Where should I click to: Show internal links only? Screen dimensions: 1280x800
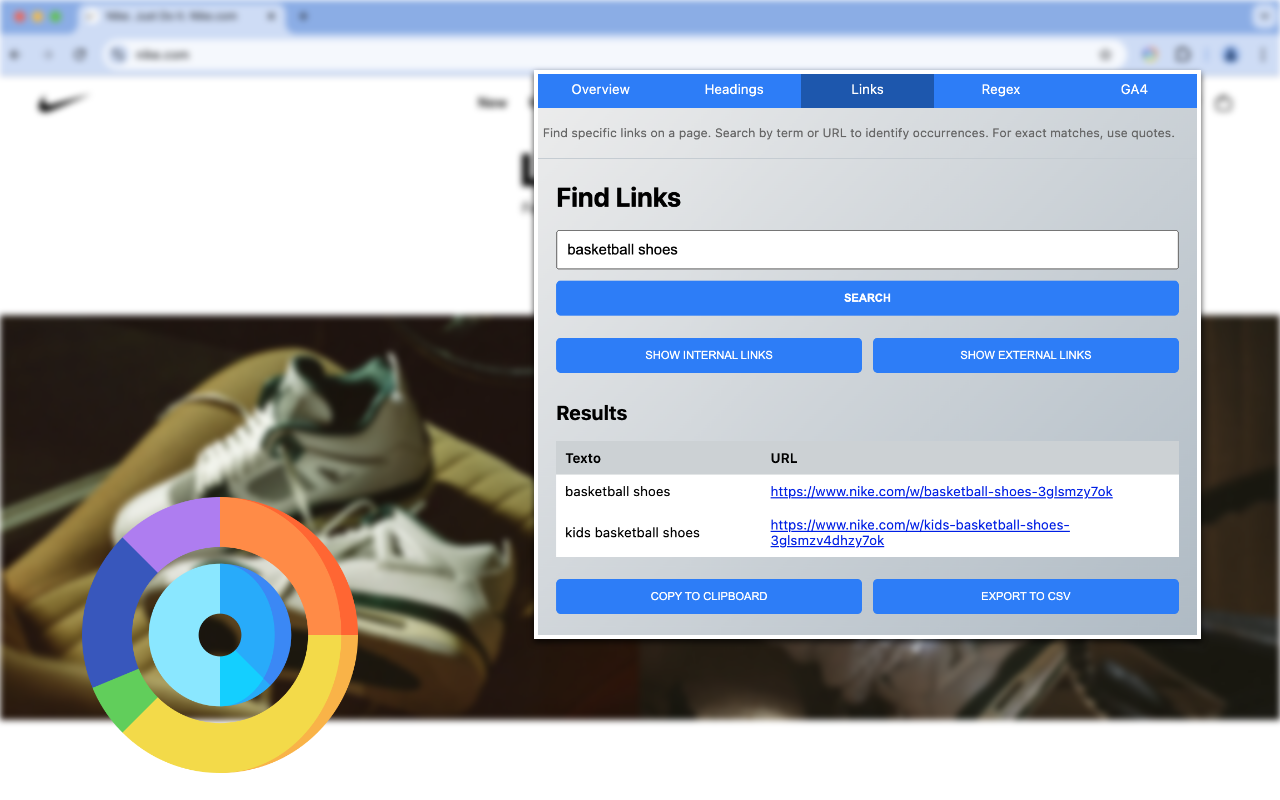(x=708, y=355)
